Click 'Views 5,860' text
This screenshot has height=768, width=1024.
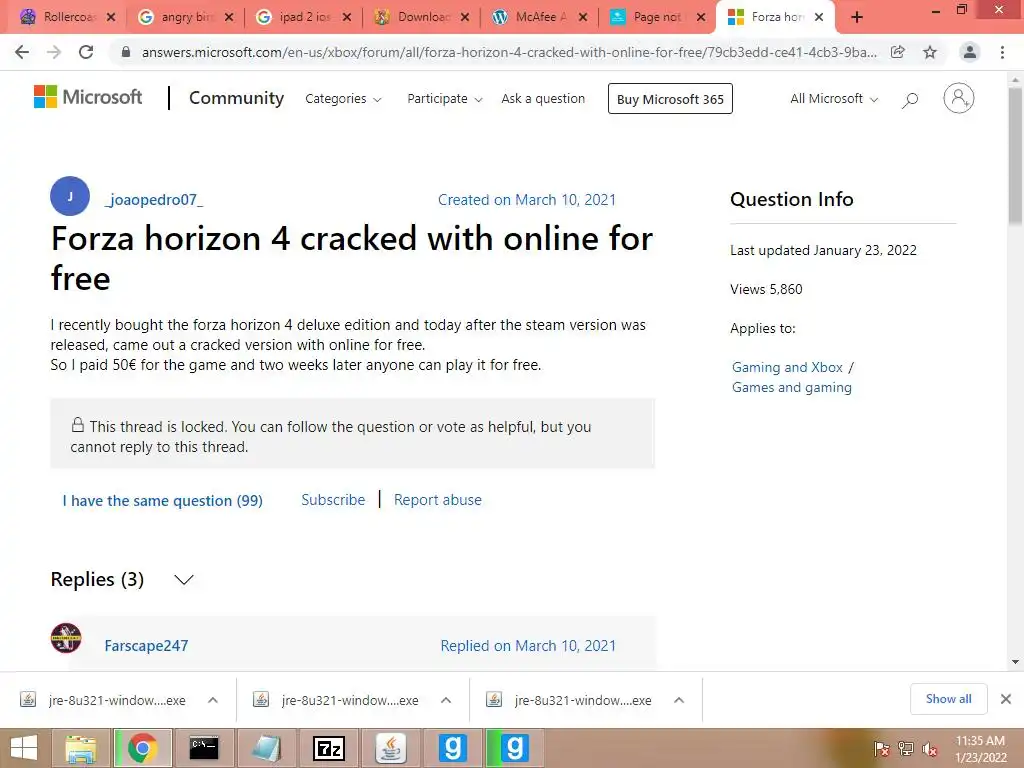(766, 289)
